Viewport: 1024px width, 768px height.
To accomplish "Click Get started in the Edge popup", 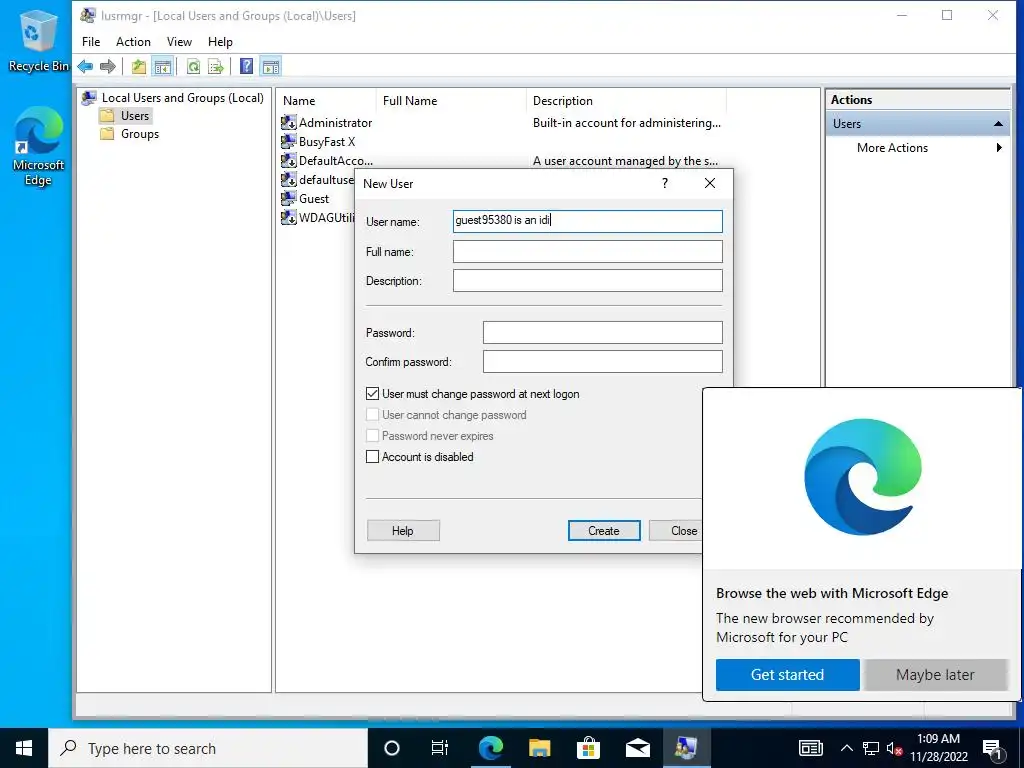I will (788, 675).
